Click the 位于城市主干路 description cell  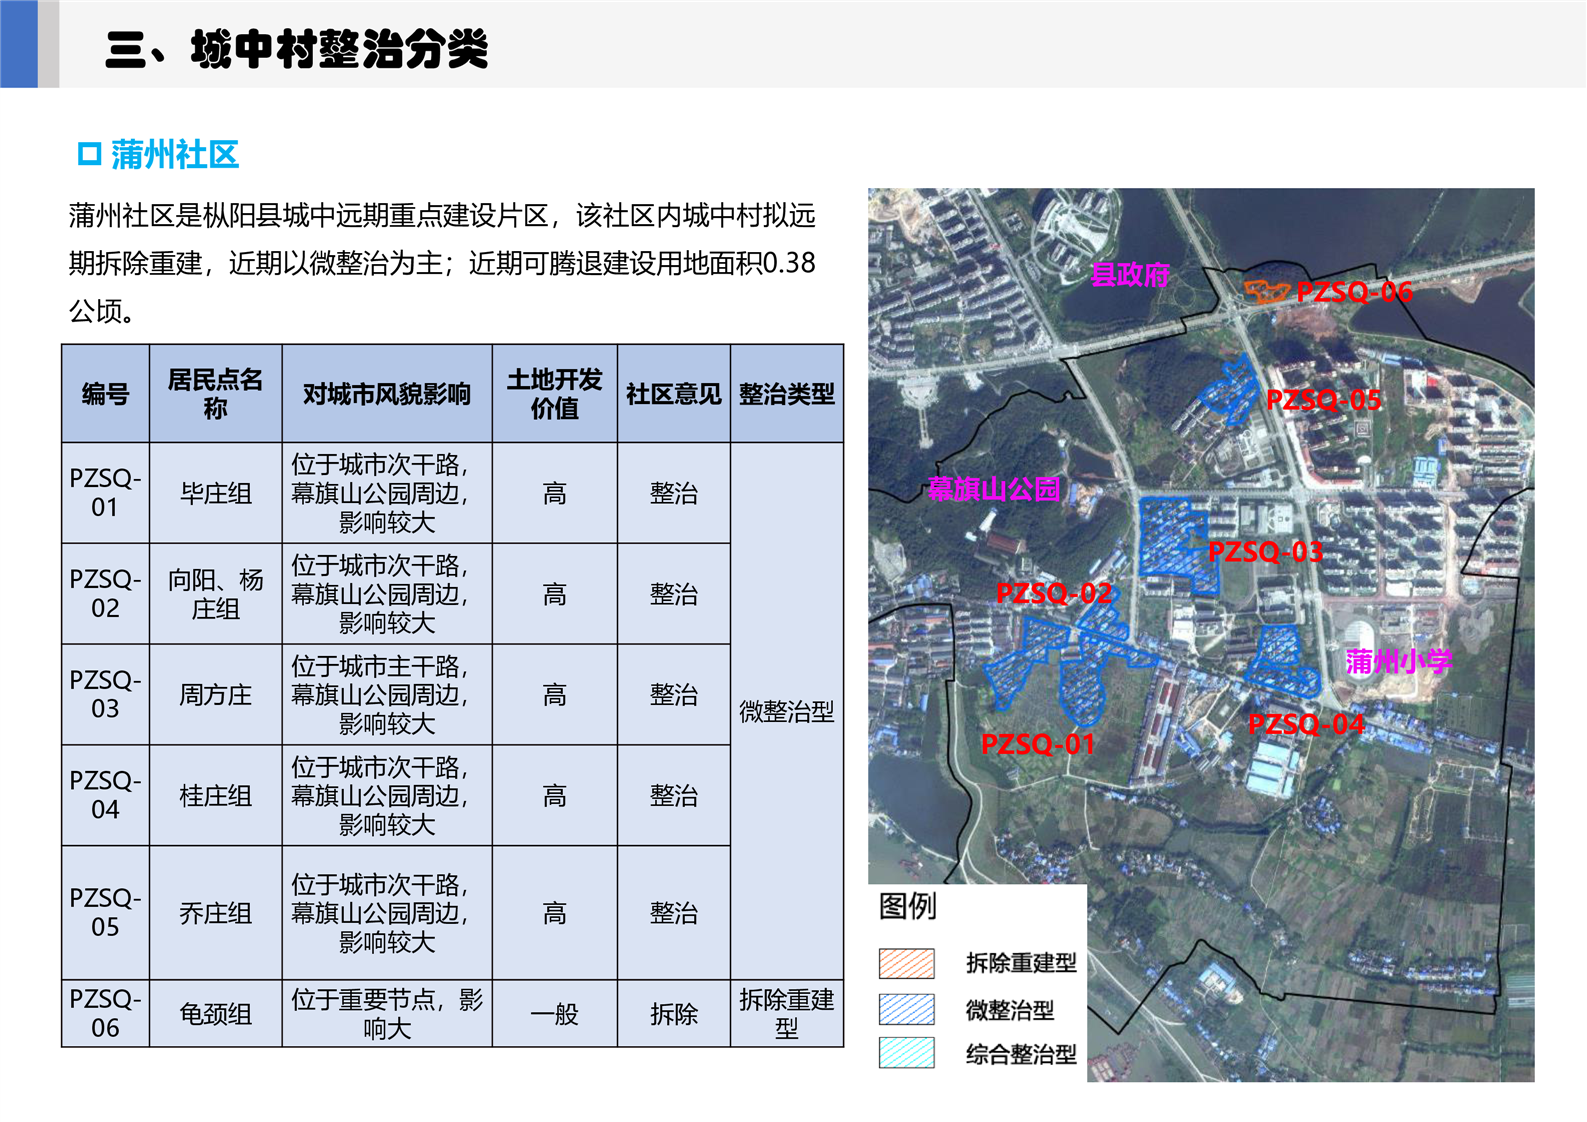click(x=387, y=695)
